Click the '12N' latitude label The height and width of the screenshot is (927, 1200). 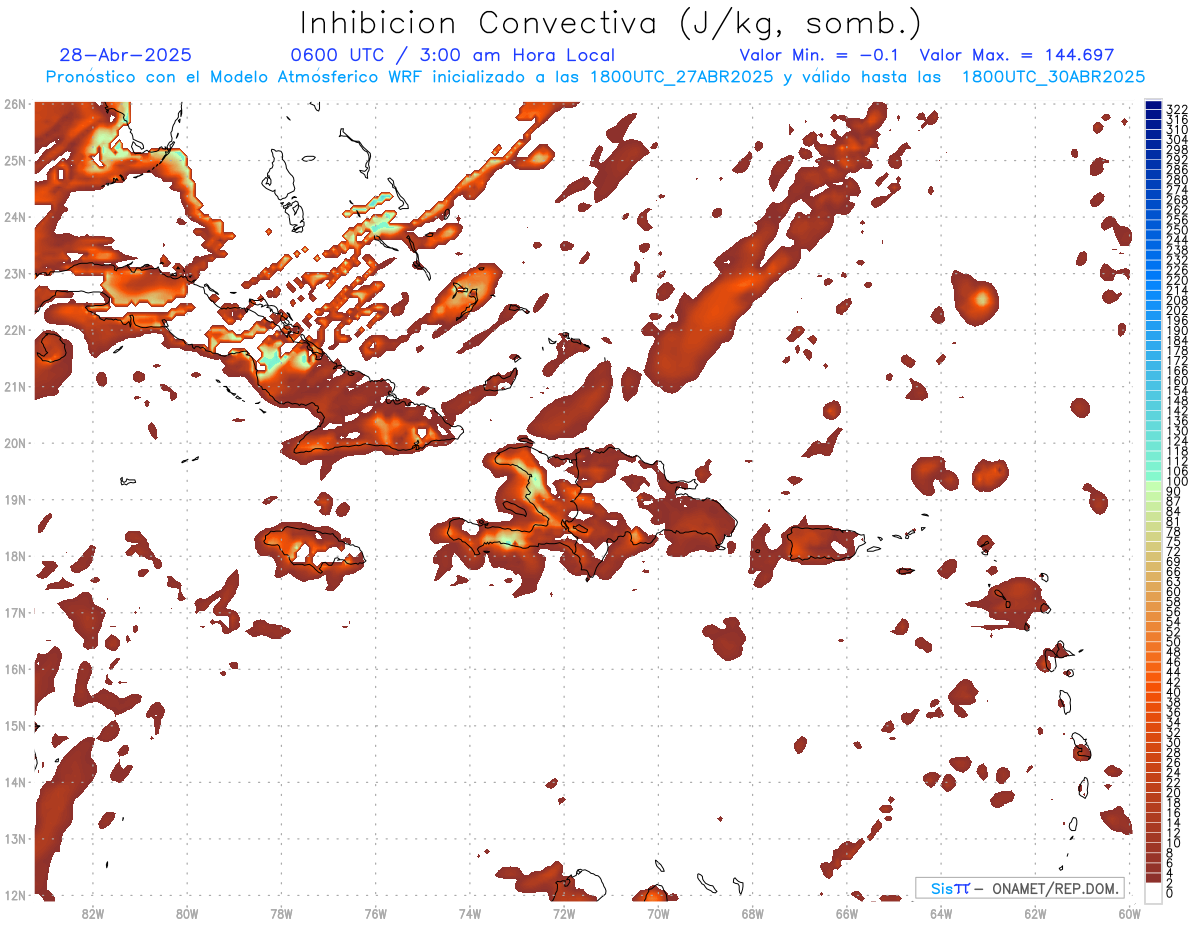pos(14,895)
